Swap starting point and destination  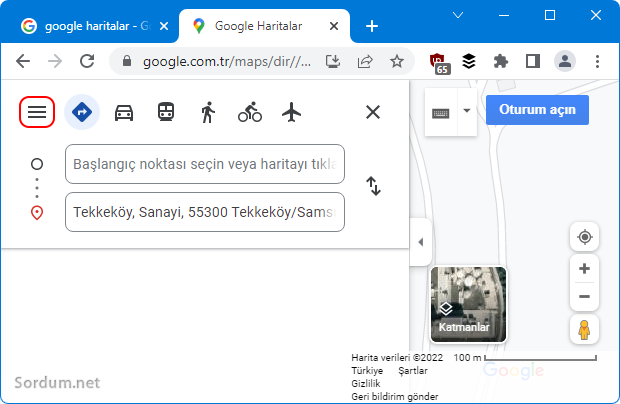point(373,186)
